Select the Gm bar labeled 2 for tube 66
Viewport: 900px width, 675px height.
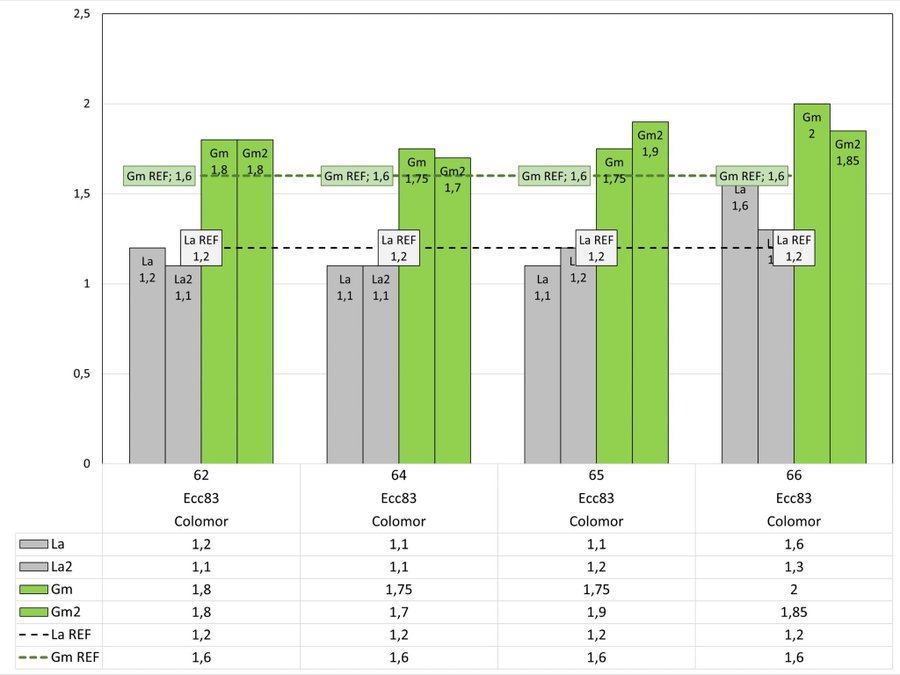(811, 300)
